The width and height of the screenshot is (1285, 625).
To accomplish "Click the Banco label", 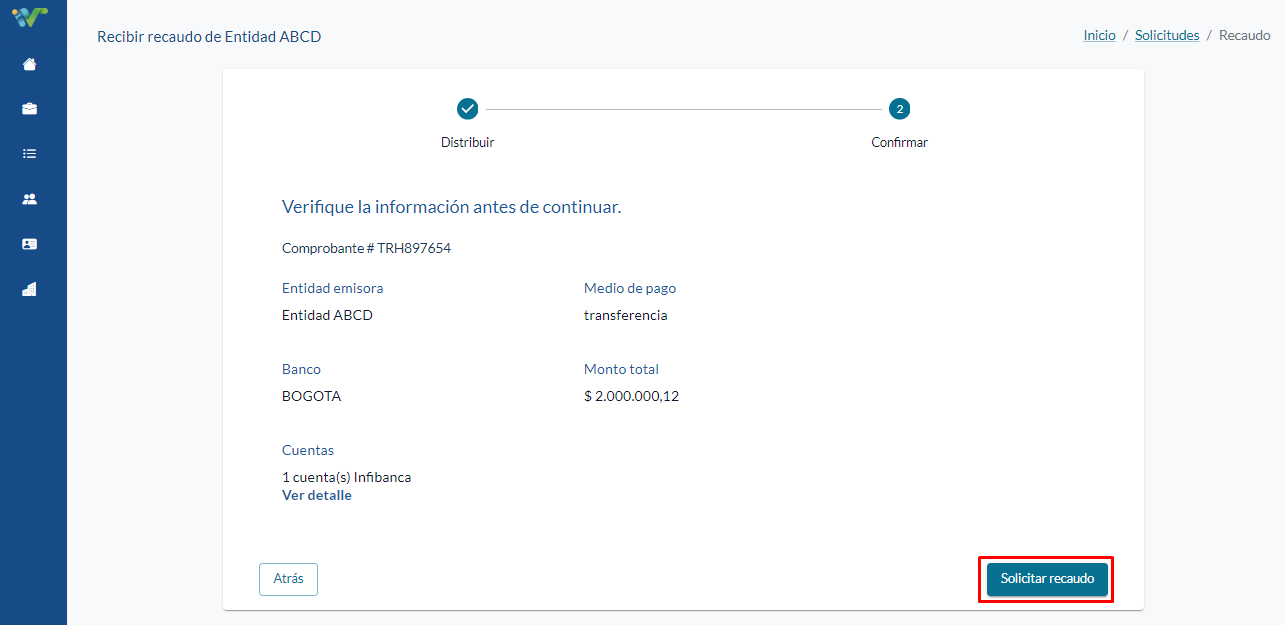I will click(301, 369).
